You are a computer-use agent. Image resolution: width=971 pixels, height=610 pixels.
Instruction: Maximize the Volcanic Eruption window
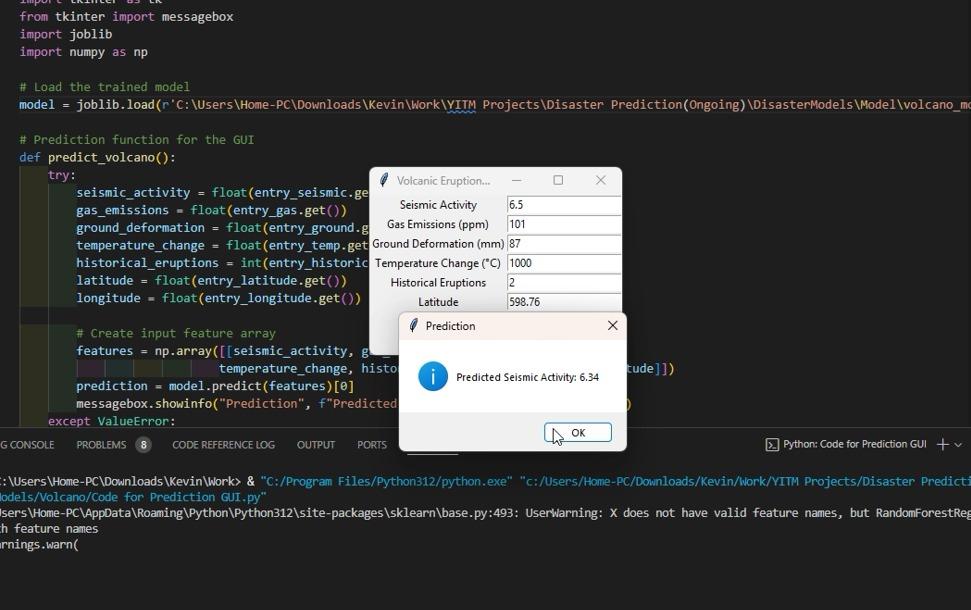558,180
